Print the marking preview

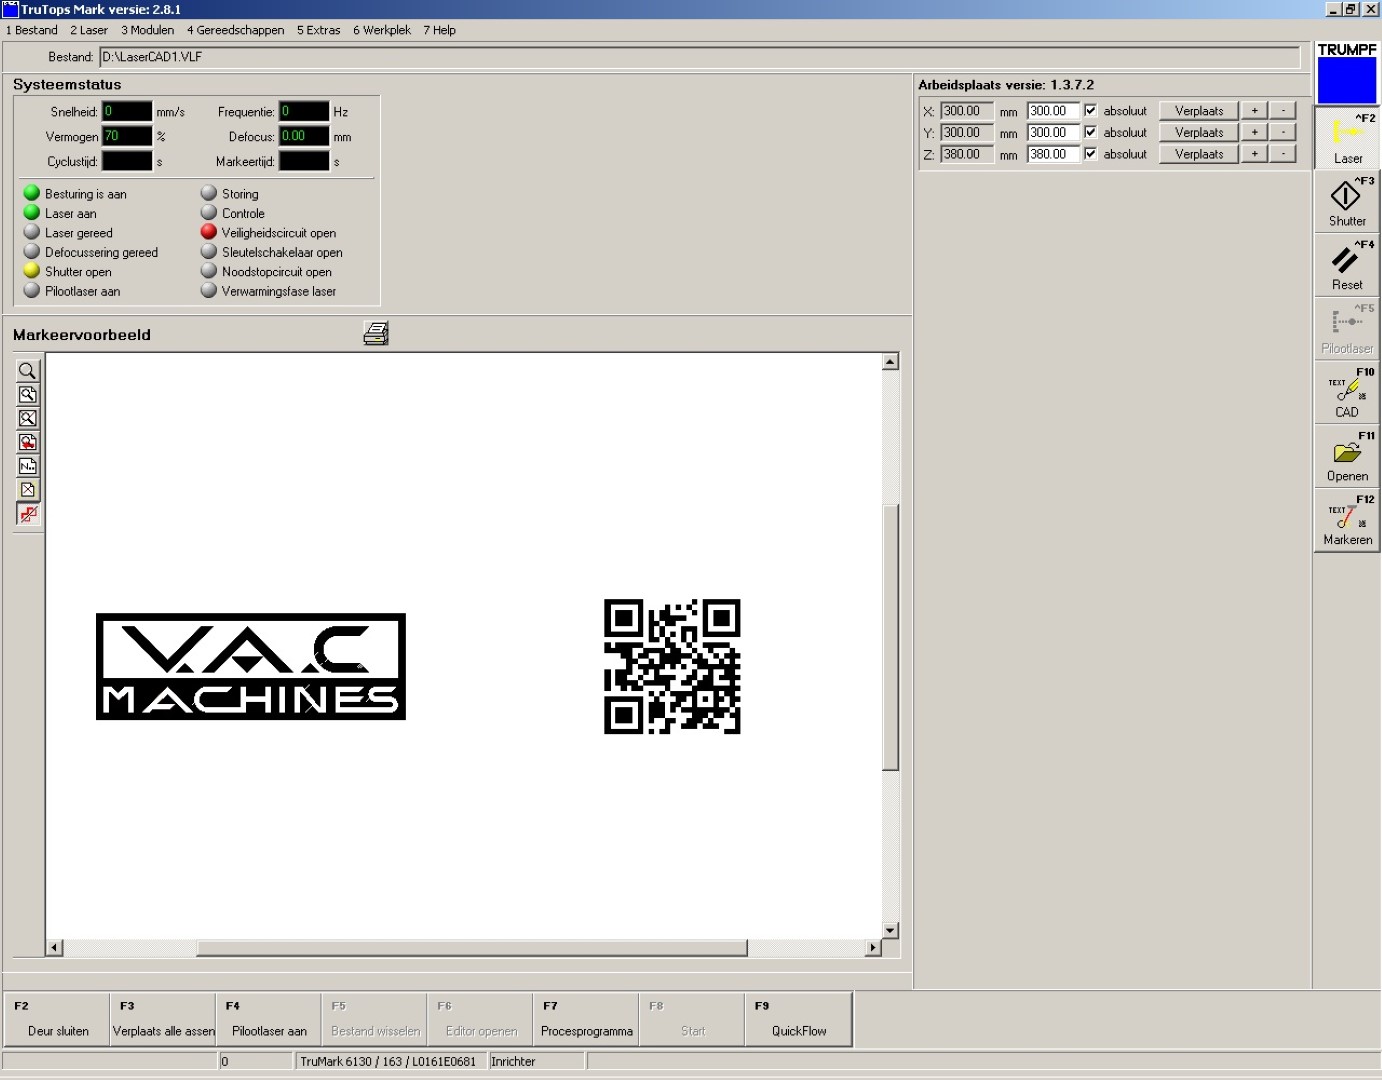coord(376,333)
